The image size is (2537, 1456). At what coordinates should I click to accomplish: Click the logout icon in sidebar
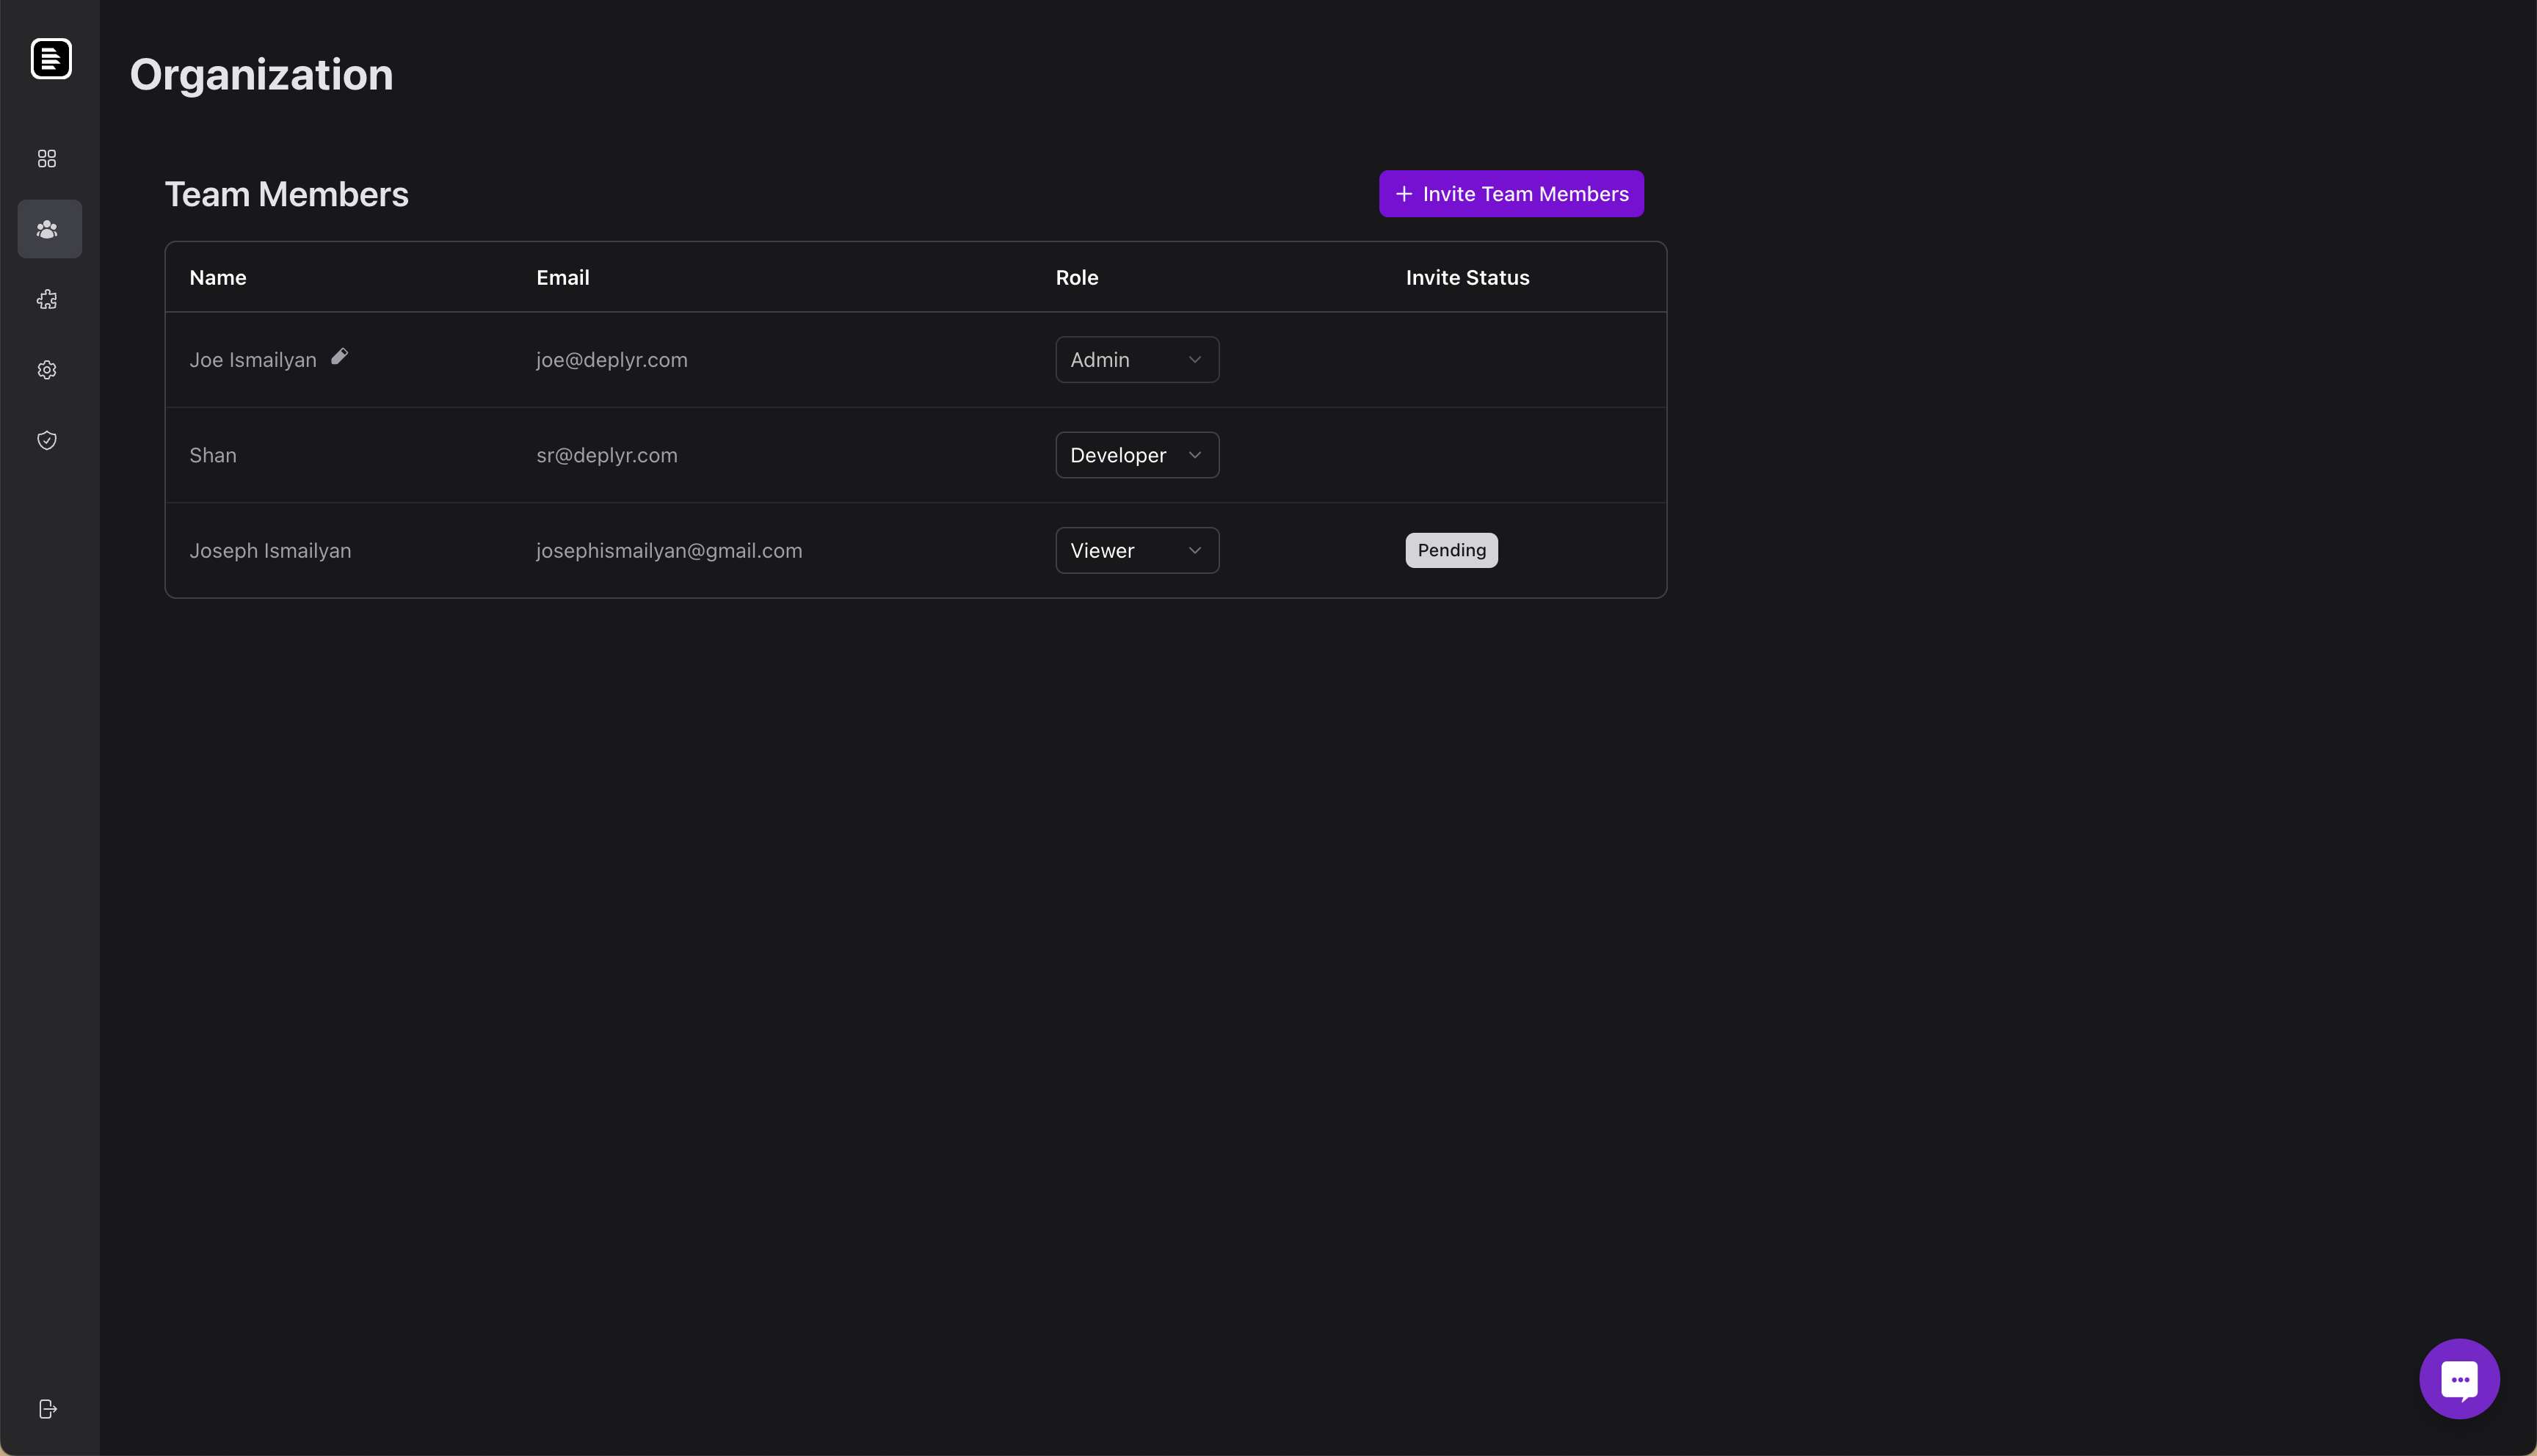click(47, 1409)
